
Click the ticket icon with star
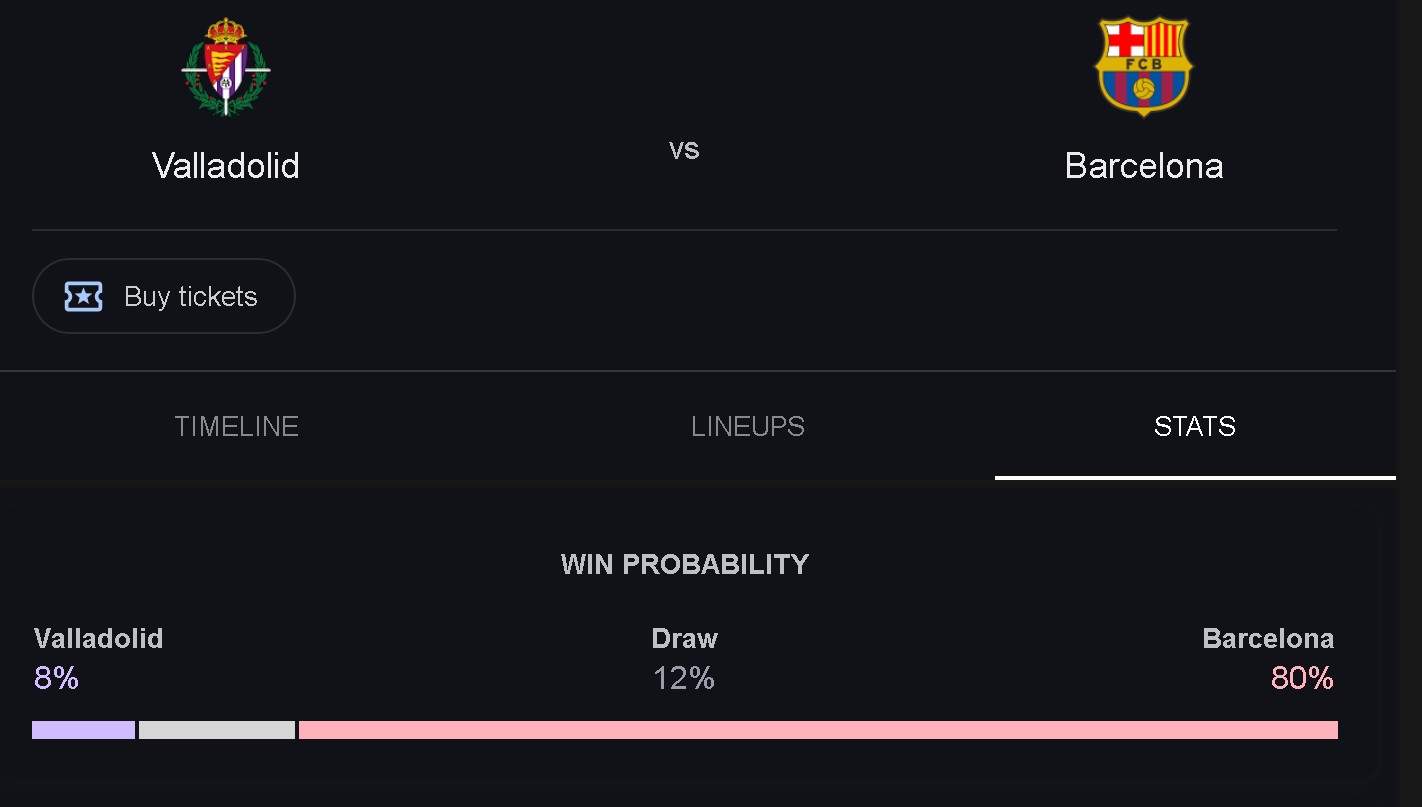pos(84,296)
